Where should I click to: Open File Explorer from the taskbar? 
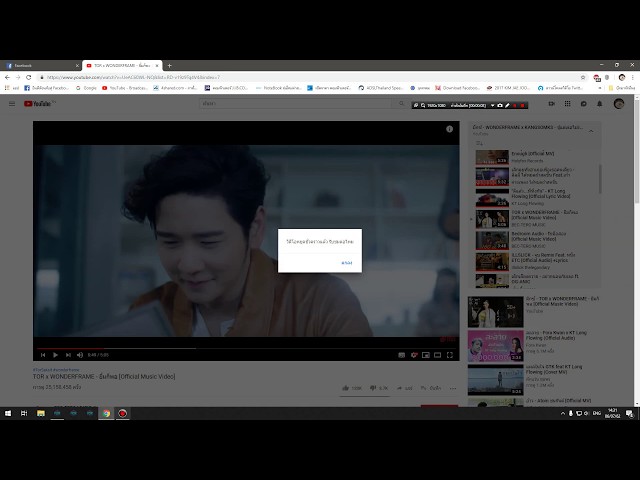[41, 413]
